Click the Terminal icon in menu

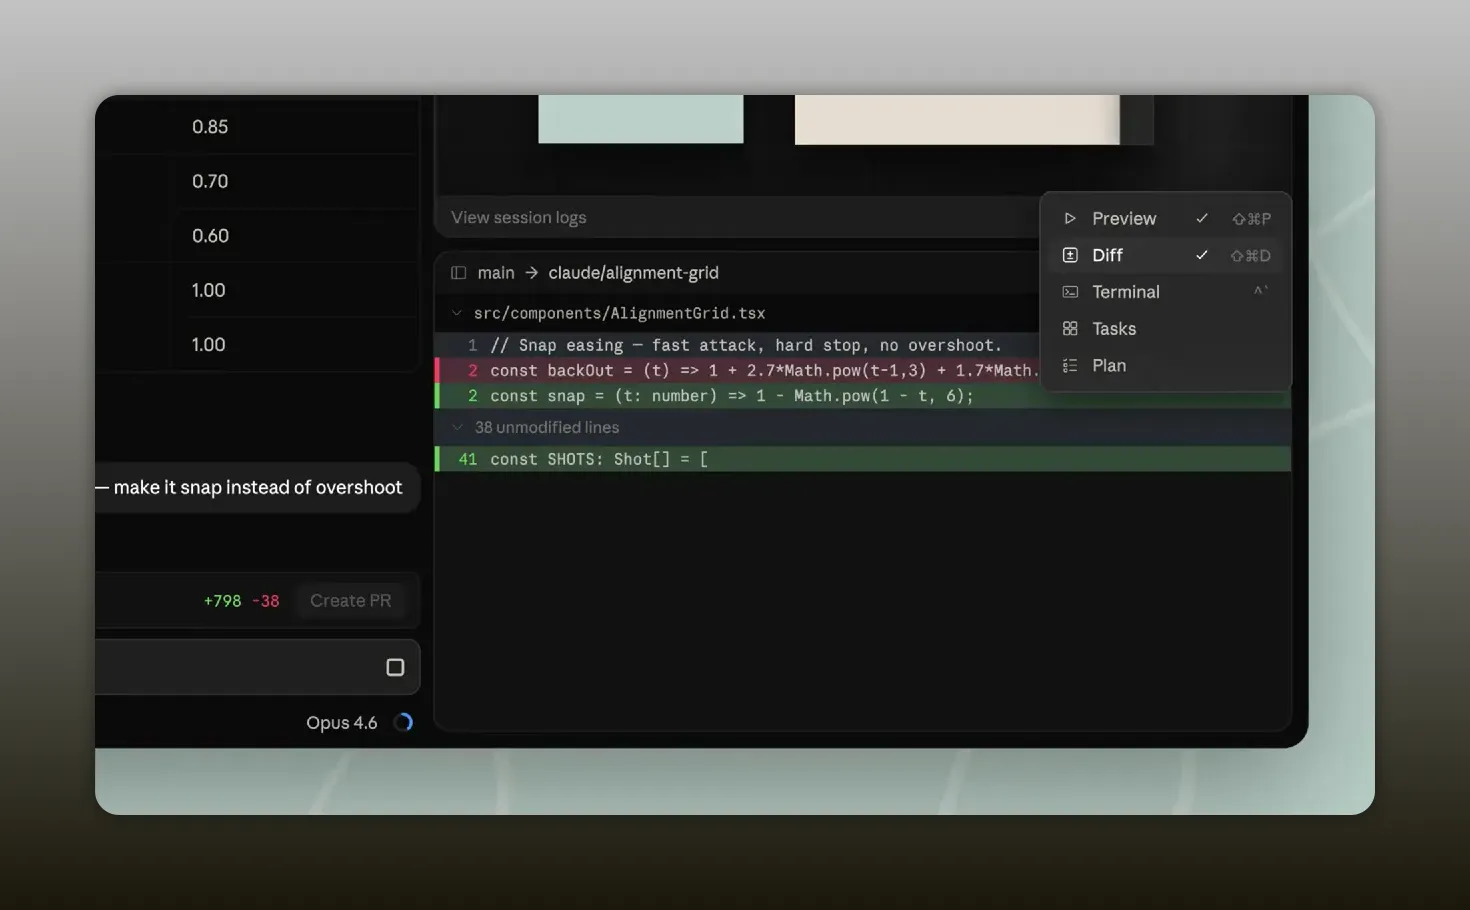tap(1070, 292)
